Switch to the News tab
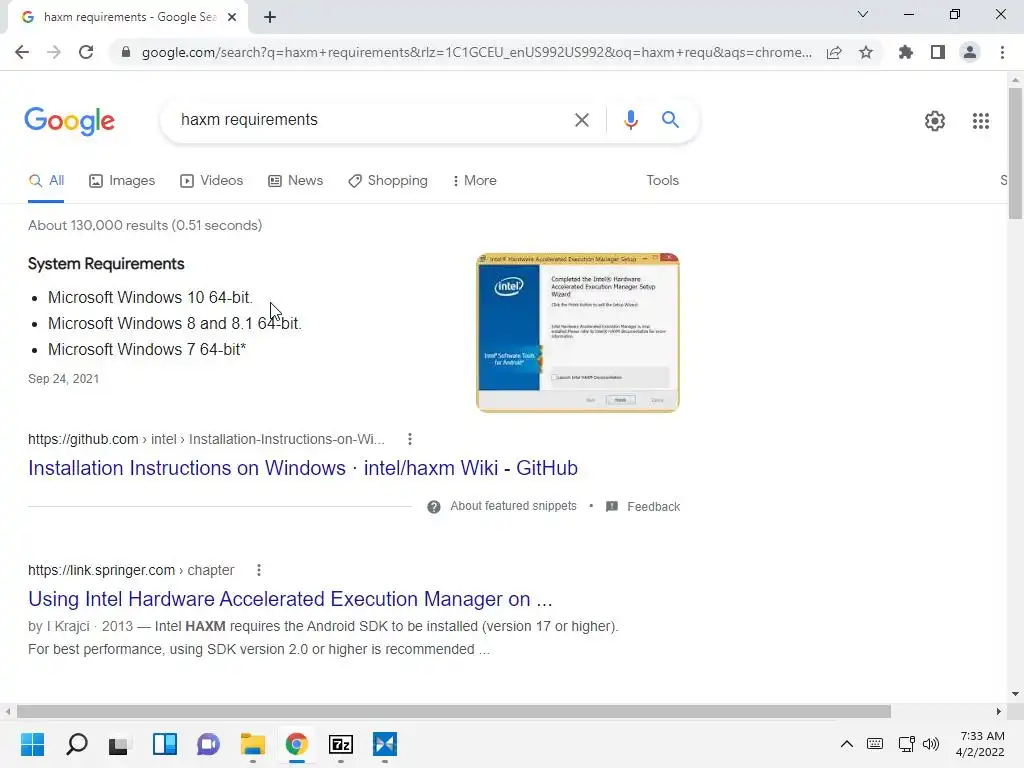The height and width of the screenshot is (768, 1024). (x=295, y=181)
